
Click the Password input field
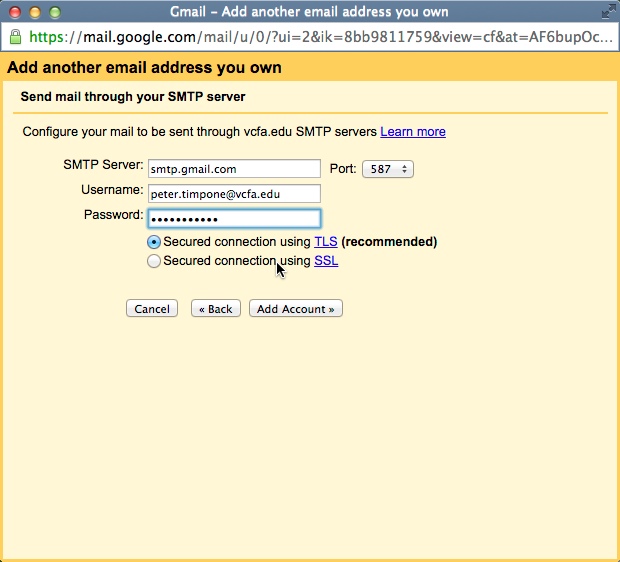234,219
